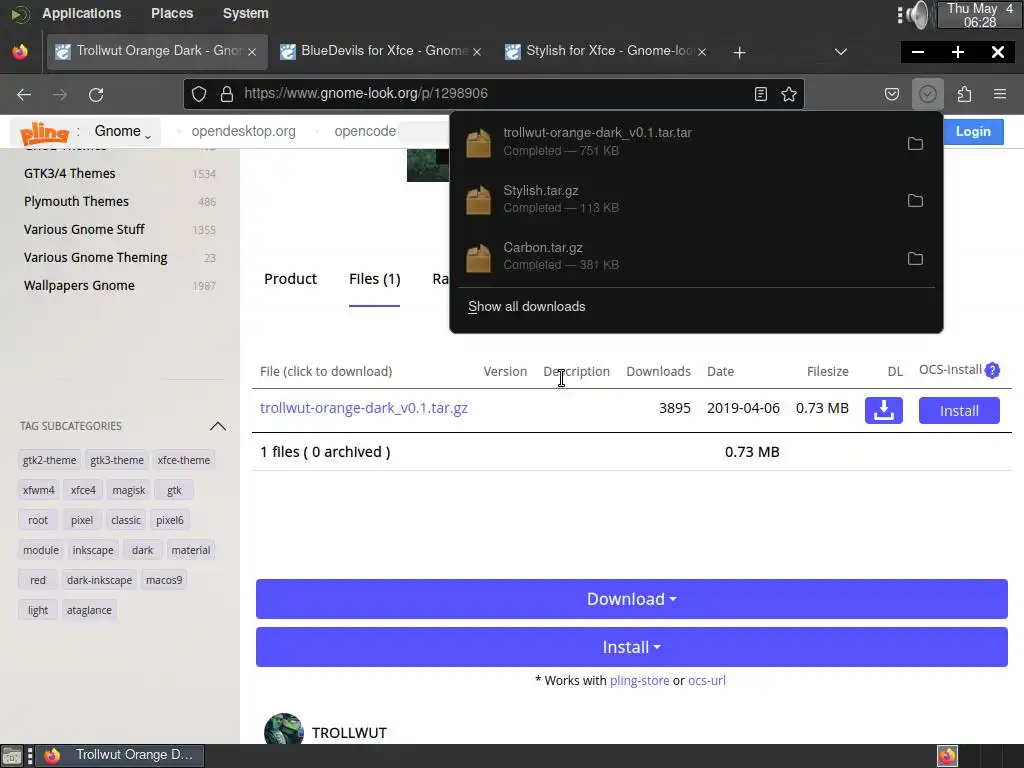This screenshot has width=1024, height=768.
Task: Click Show all downloads
Action: click(x=526, y=306)
